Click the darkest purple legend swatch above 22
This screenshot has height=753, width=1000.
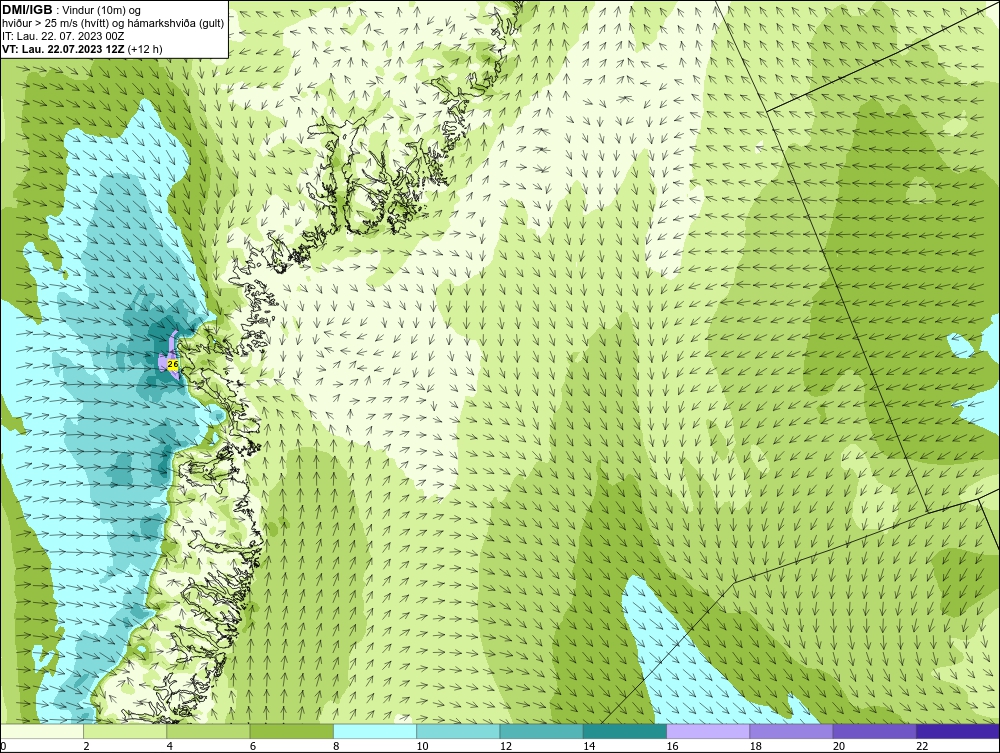tap(958, 731)
